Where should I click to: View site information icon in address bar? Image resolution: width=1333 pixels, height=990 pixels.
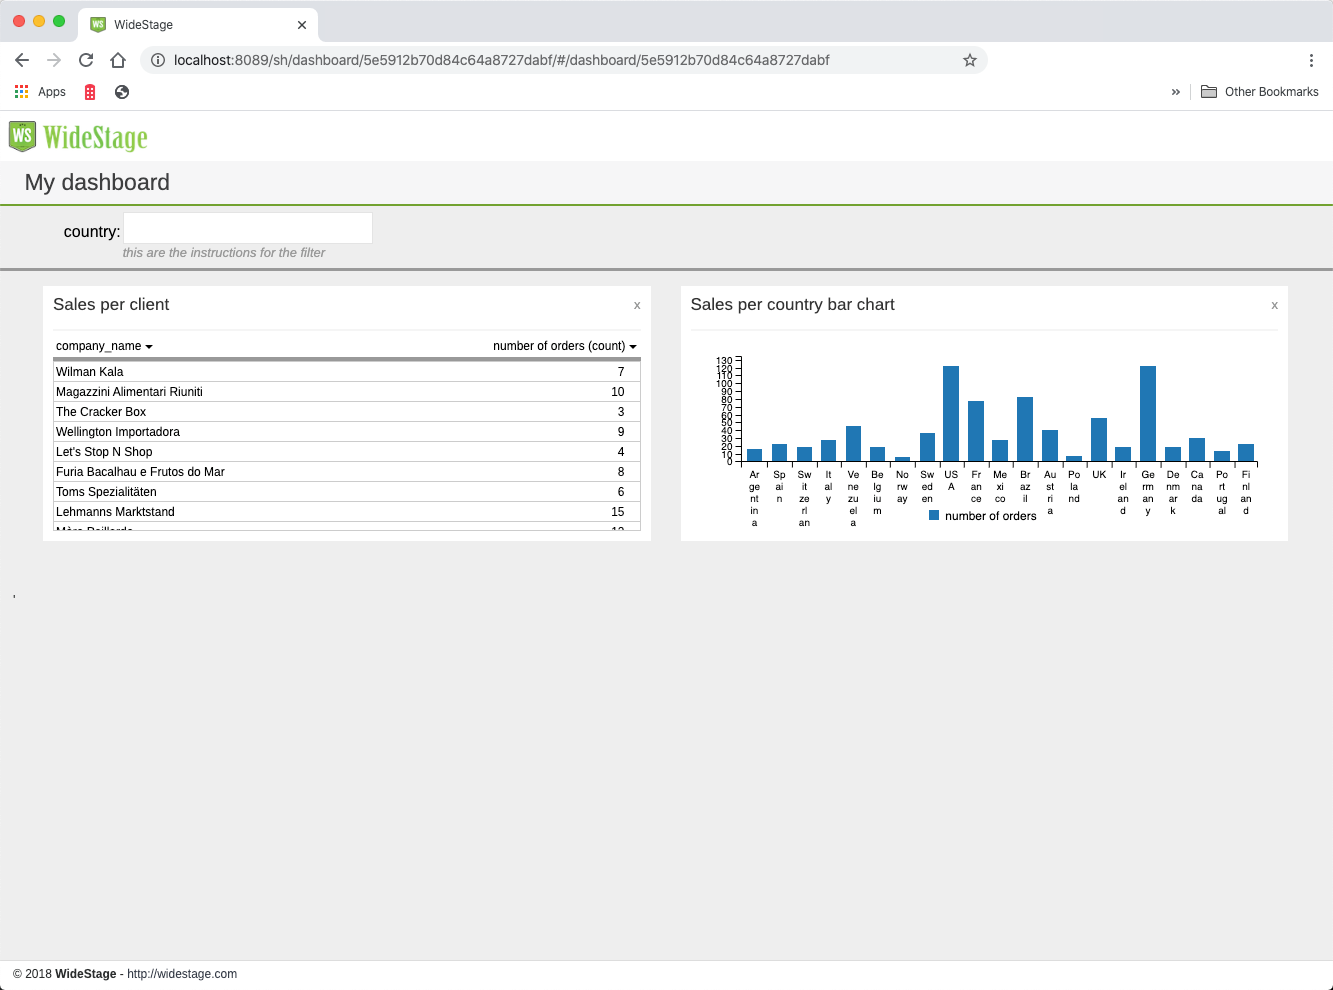coord(157,60)
